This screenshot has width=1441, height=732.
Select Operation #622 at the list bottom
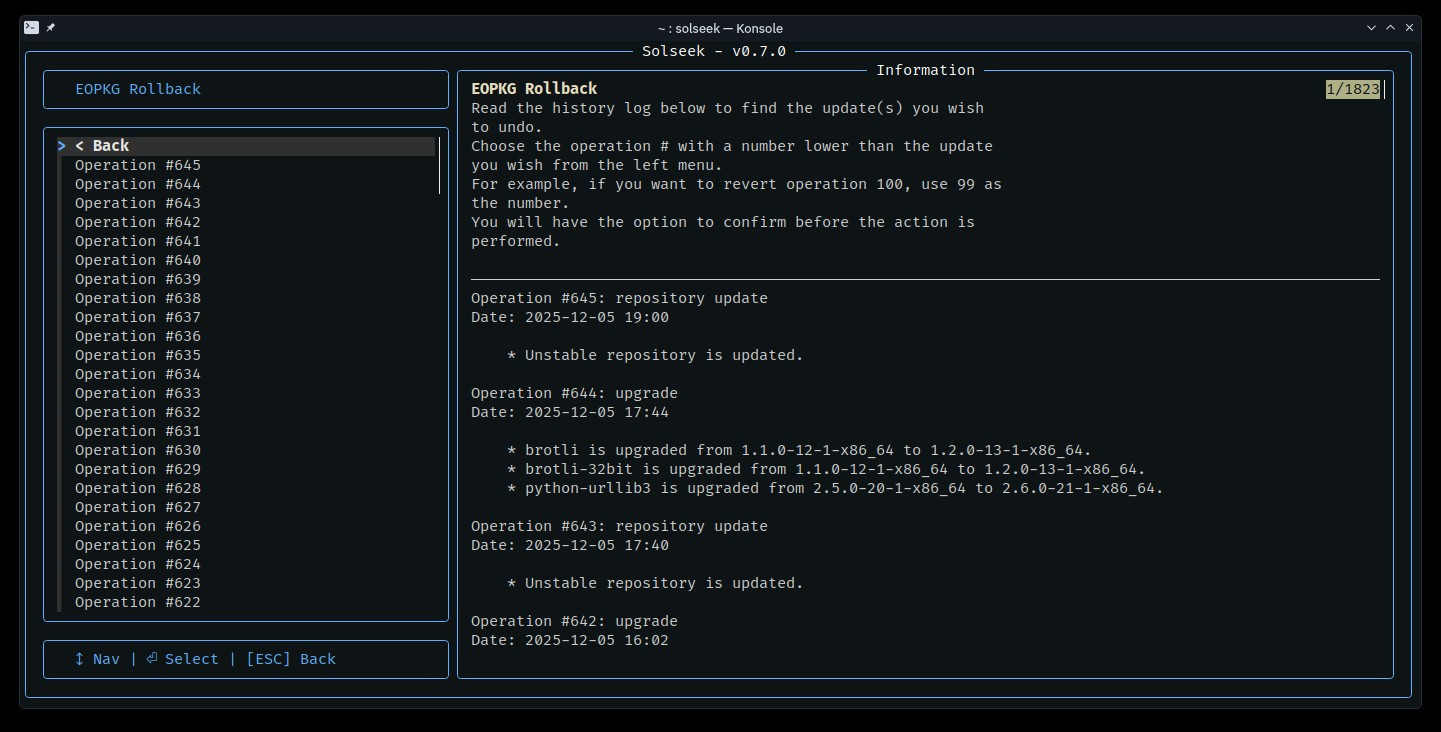pos(137,602)
